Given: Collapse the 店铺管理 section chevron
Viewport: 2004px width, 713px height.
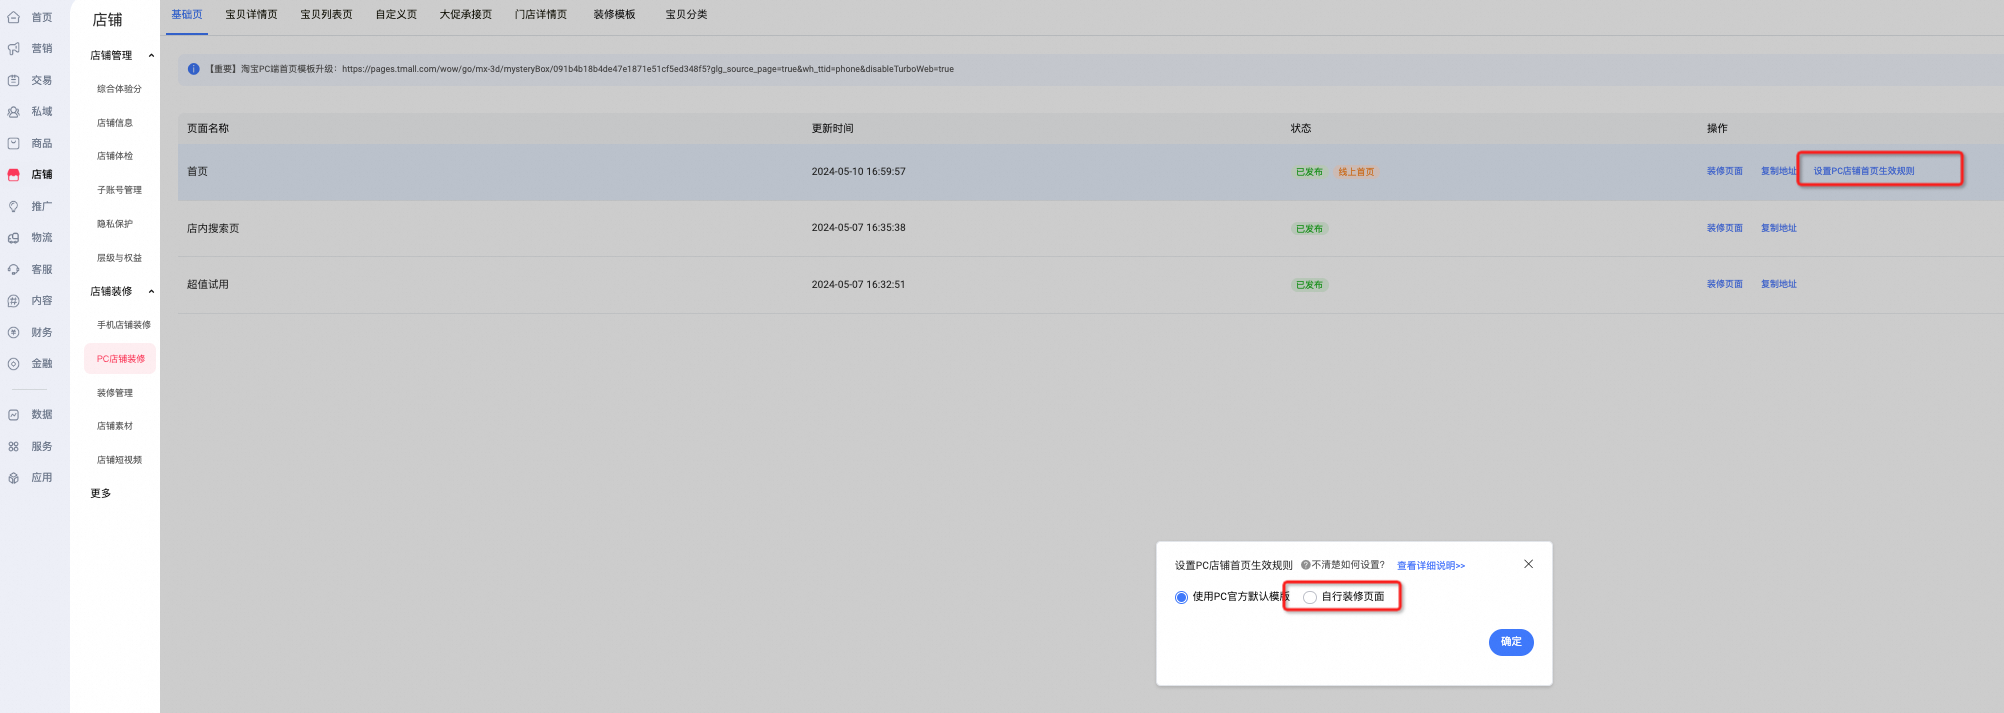Looking at the screenshot, I should click(152, 56).
